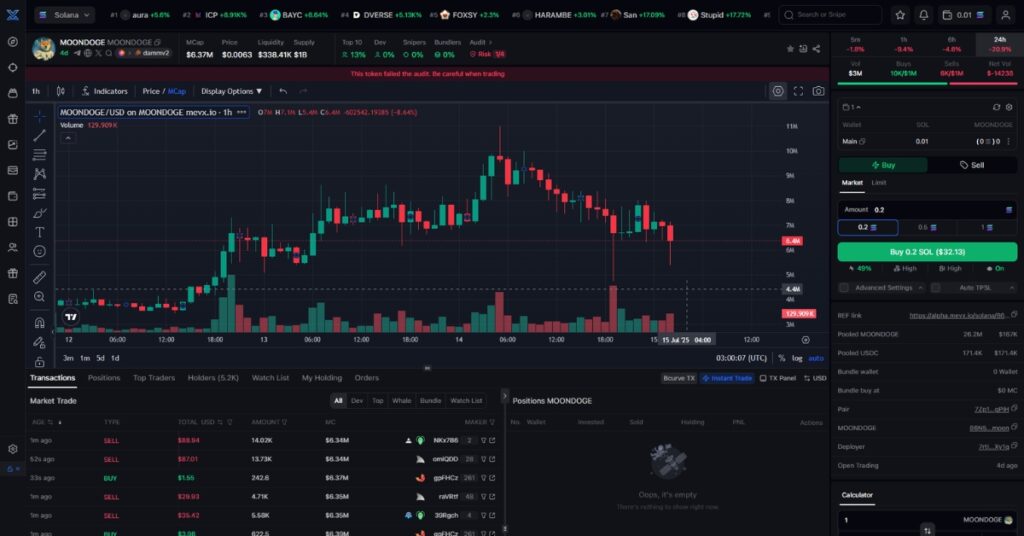1024x536 pixels.
Task: Share the MOONDOGE token page
Action: [816, 48]
